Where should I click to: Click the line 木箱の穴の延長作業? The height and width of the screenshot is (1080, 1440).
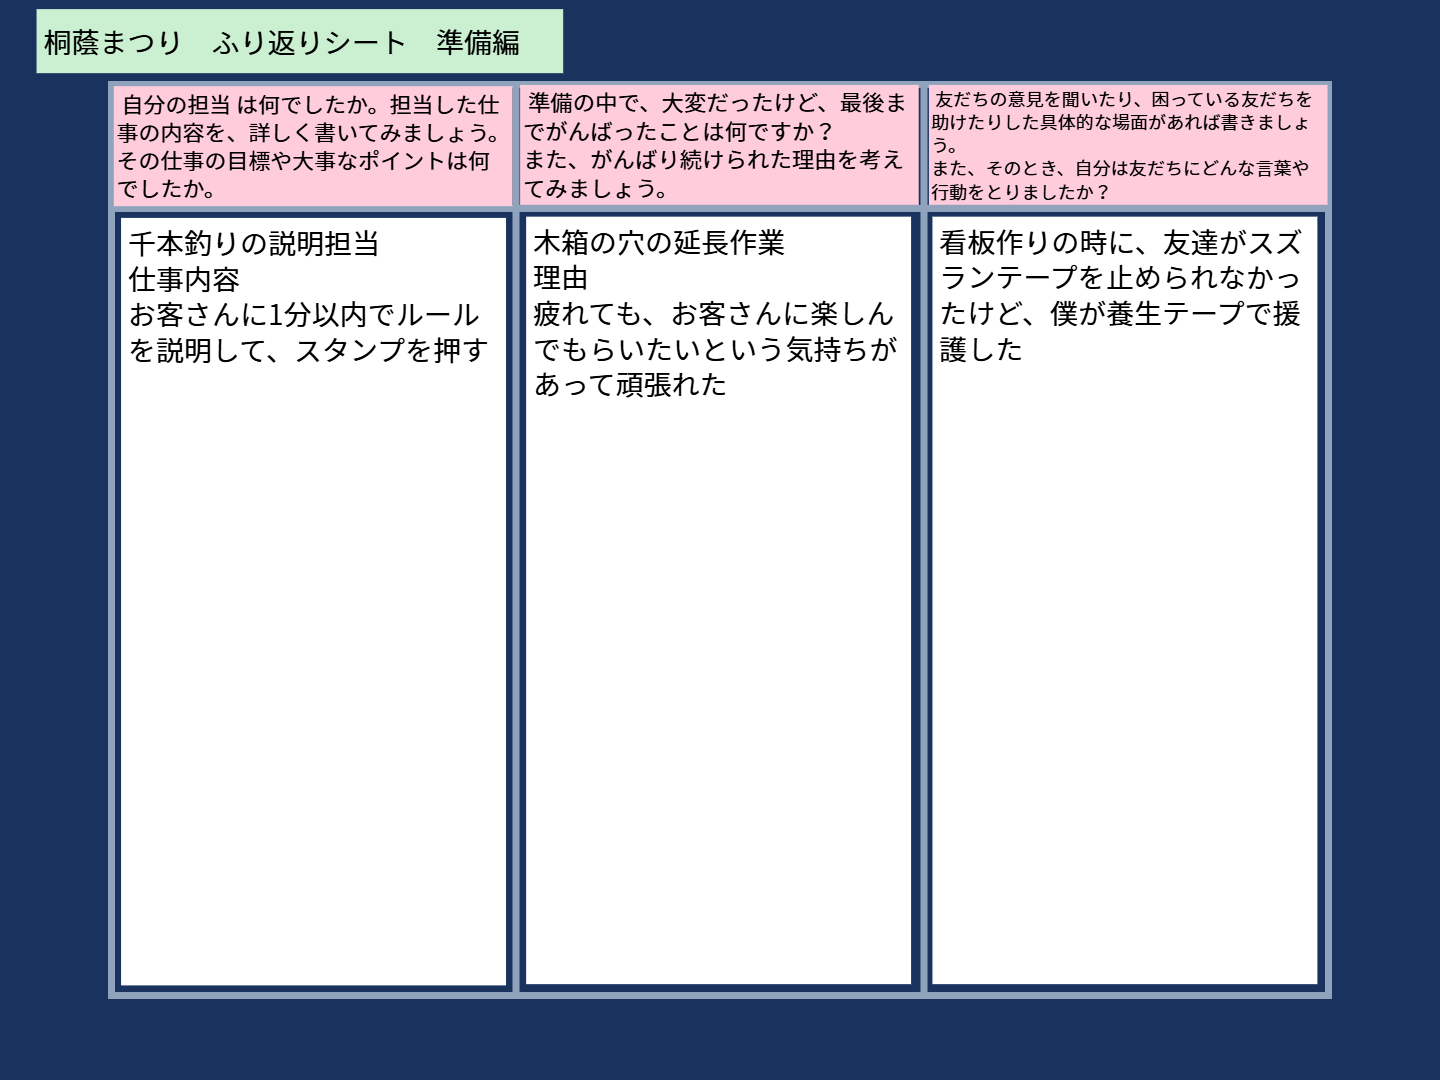pyautogui.click(x=659, y=243)
